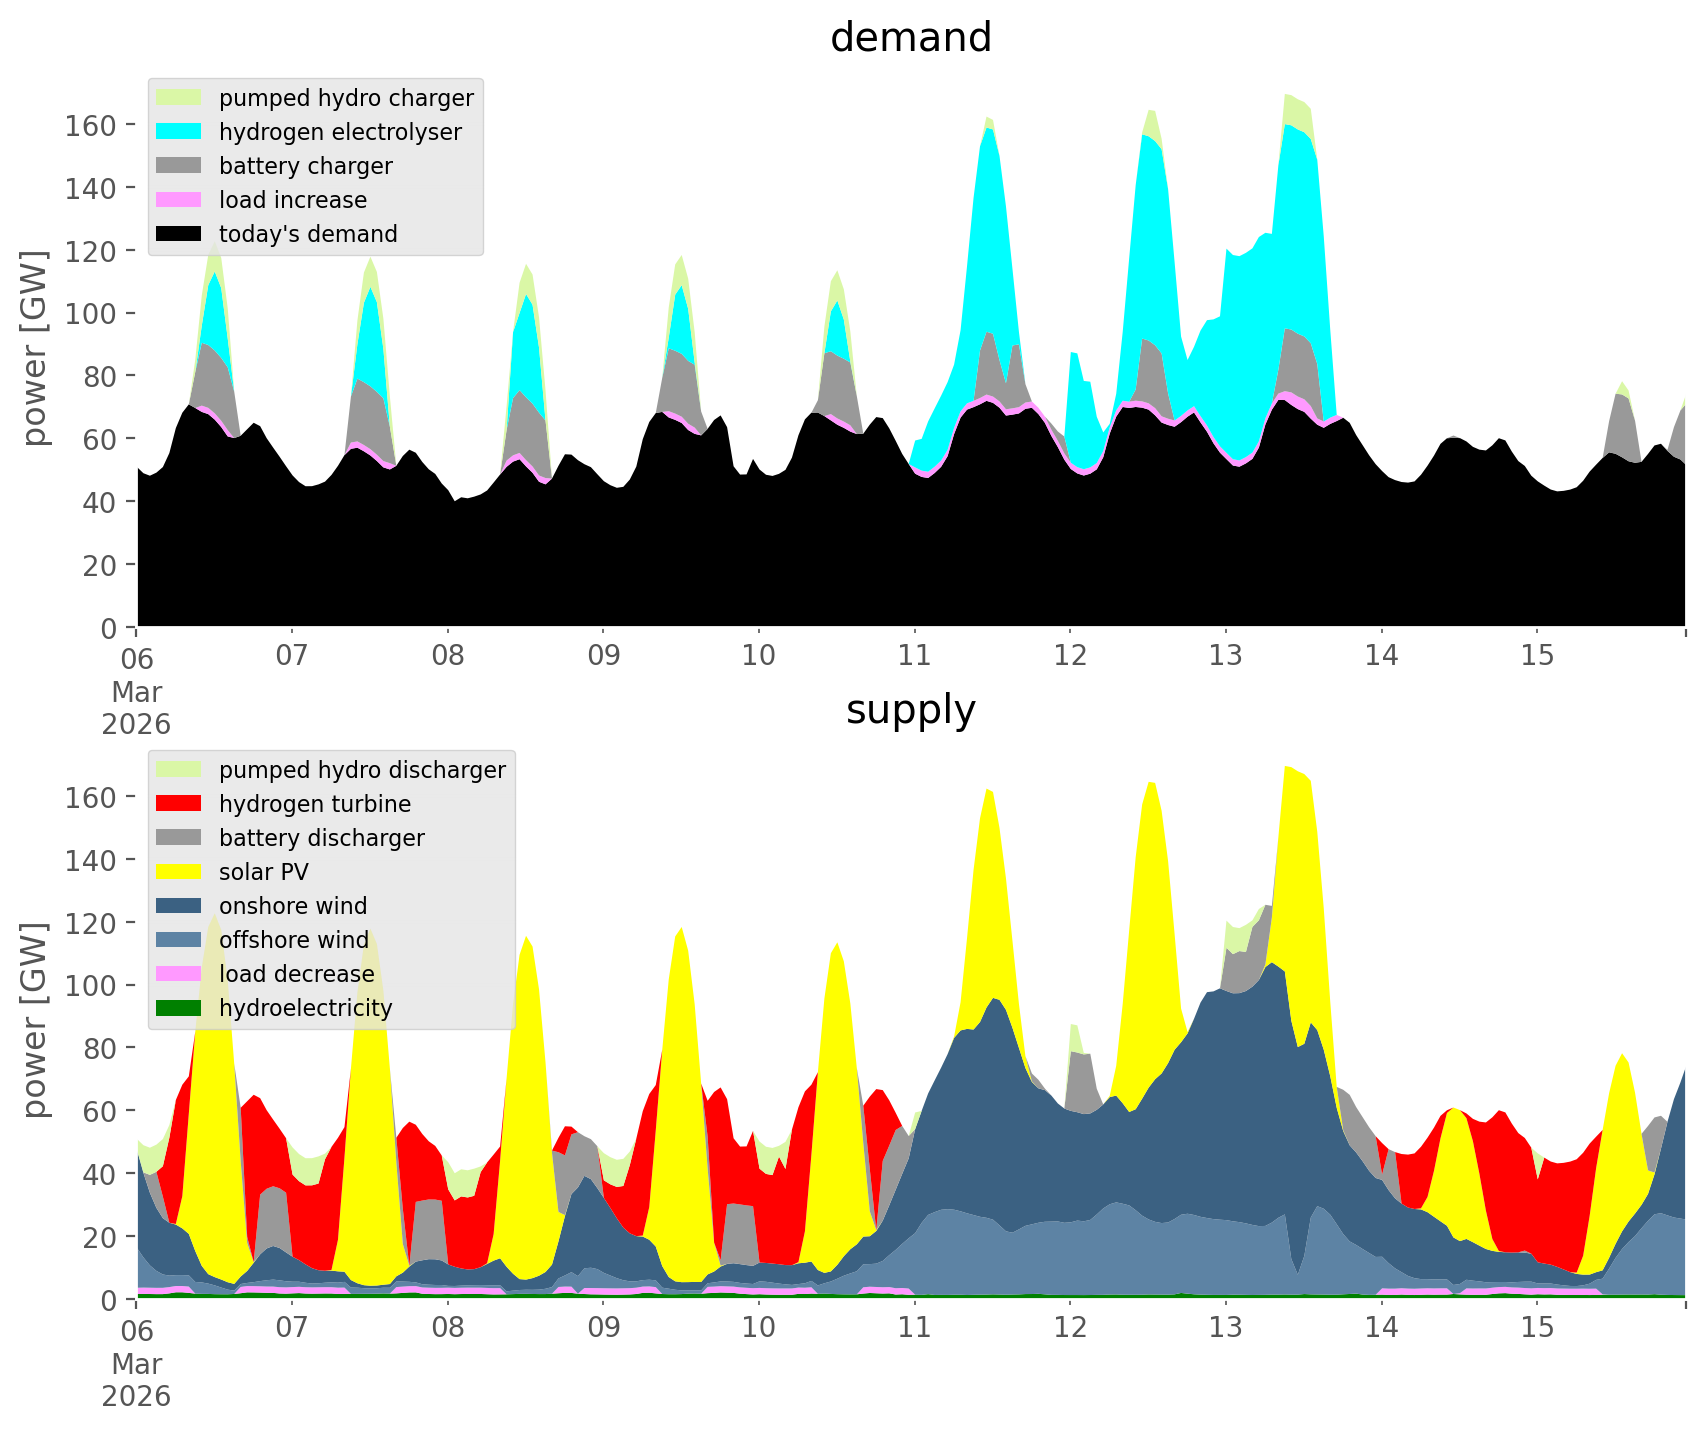
Task: Click the 160 tick on demand y-axis
Action: pyautogui.click(x=90, y=125)
